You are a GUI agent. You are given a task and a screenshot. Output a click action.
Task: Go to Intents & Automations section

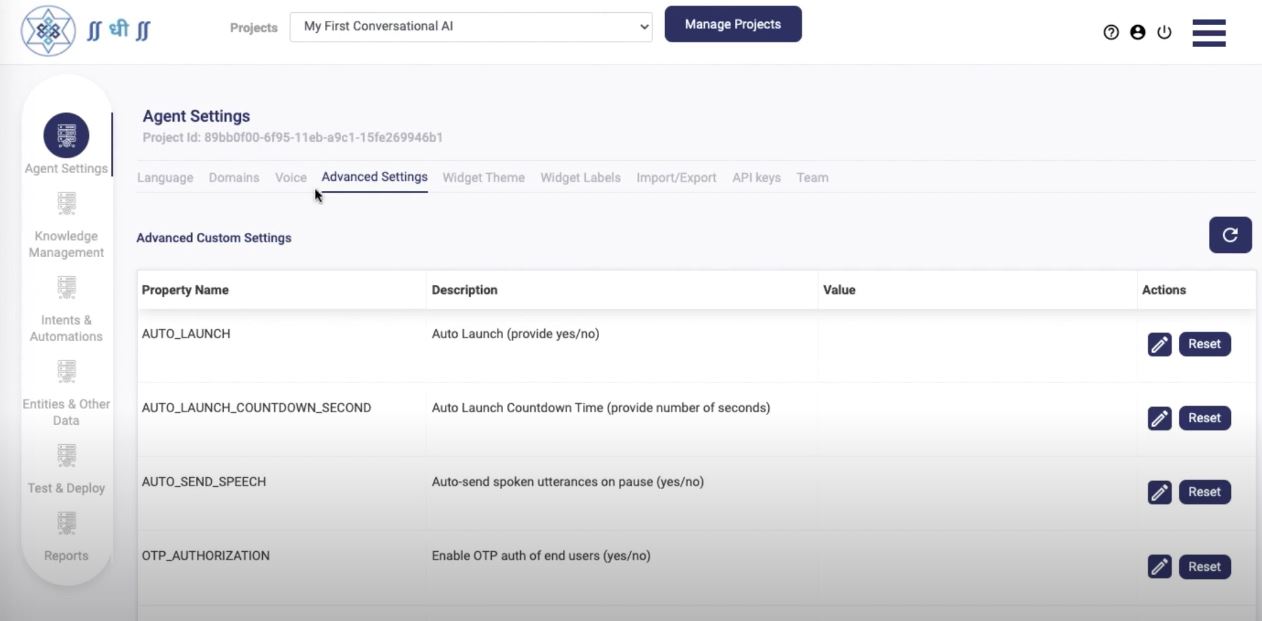(66, 289)
